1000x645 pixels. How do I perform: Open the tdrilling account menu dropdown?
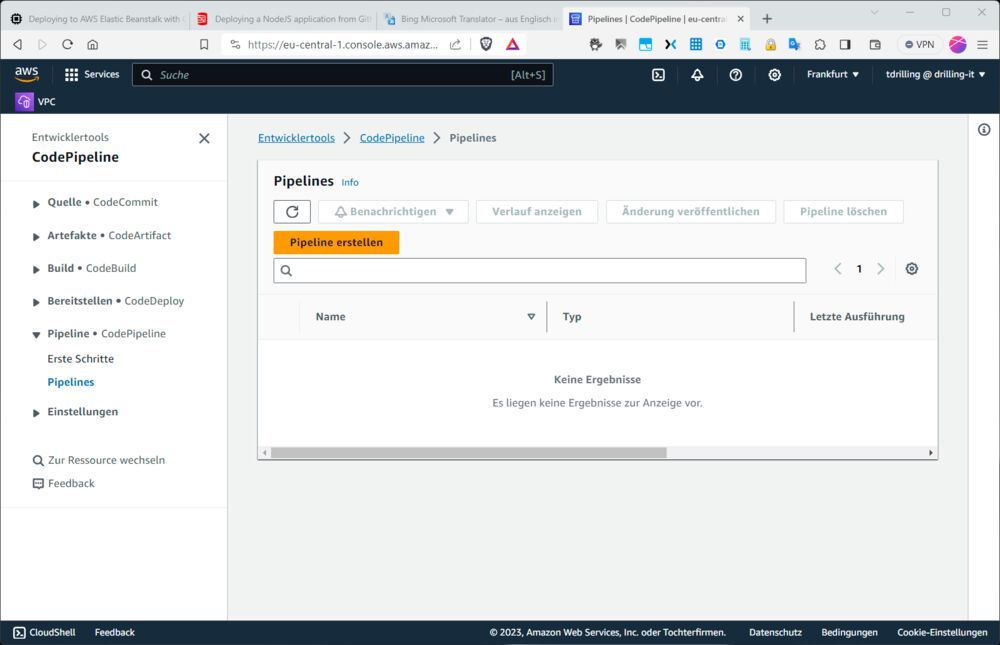(936, 75)
